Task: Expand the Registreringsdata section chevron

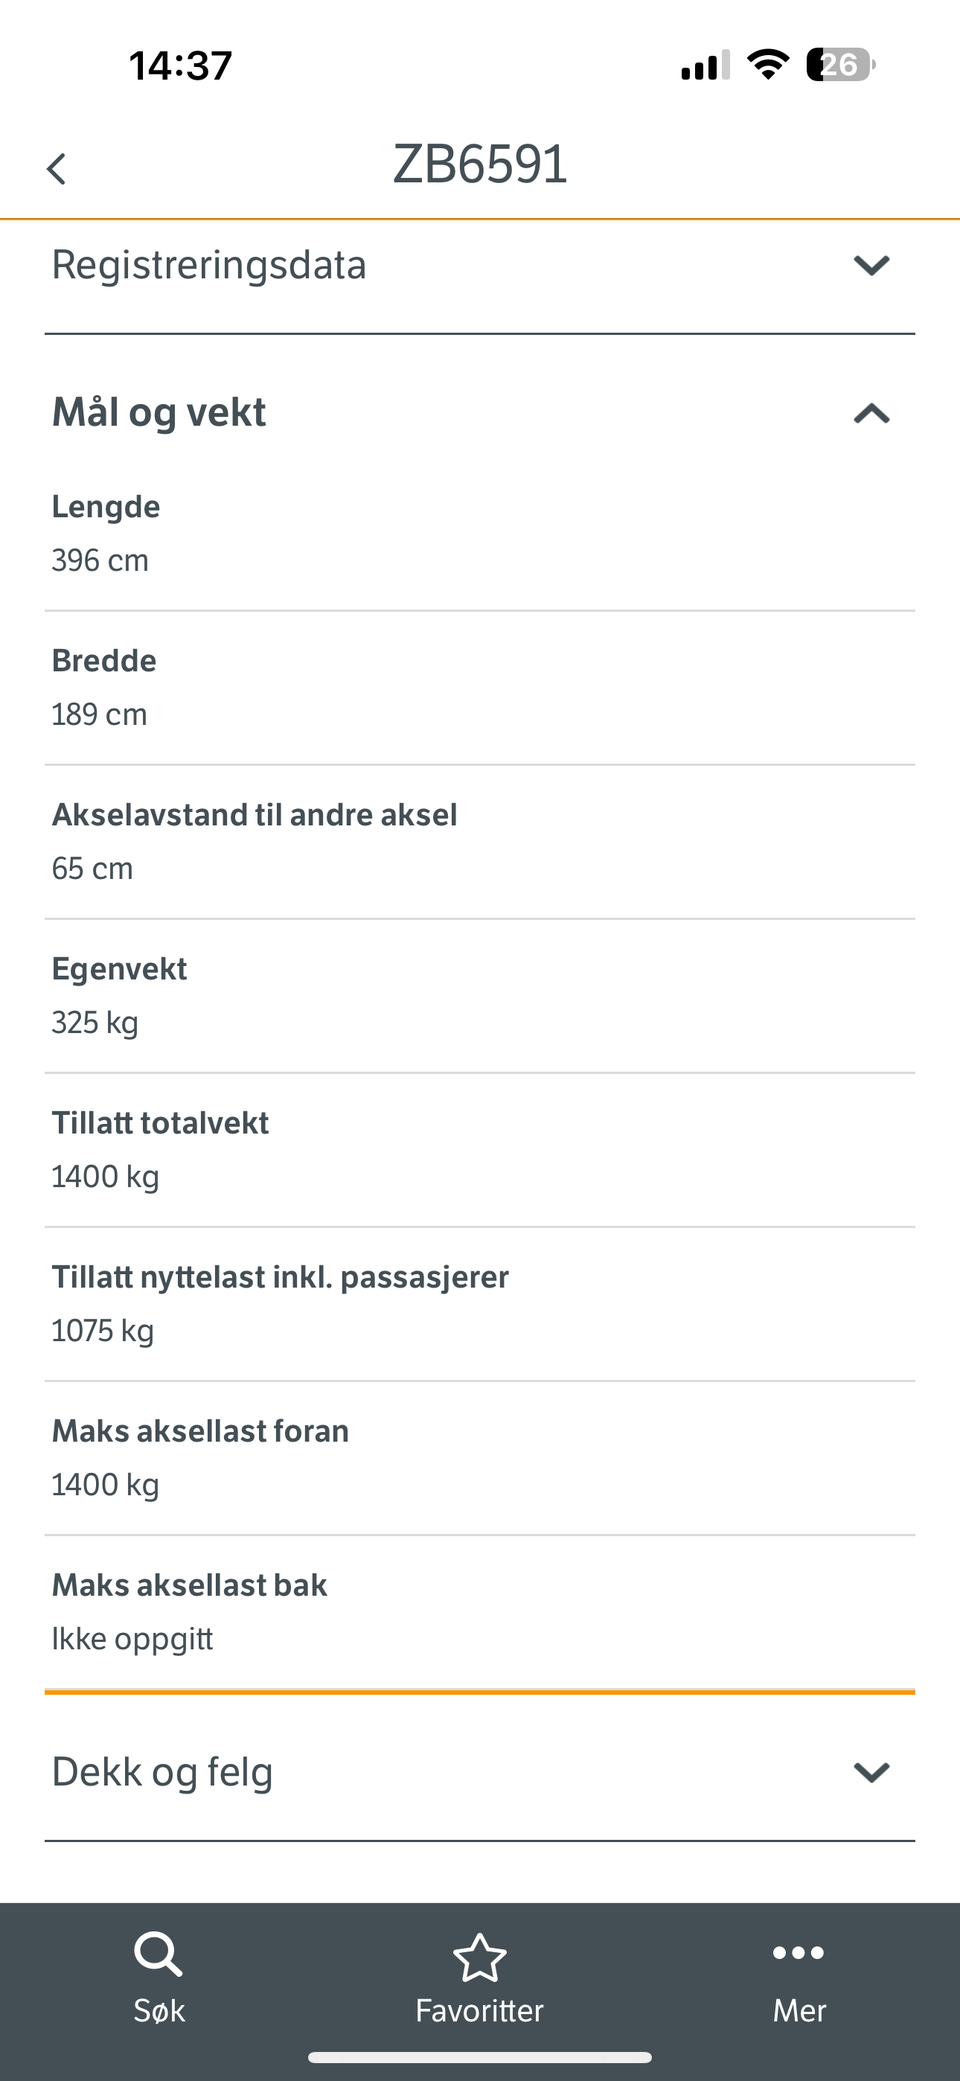Action: click(871, 266)
